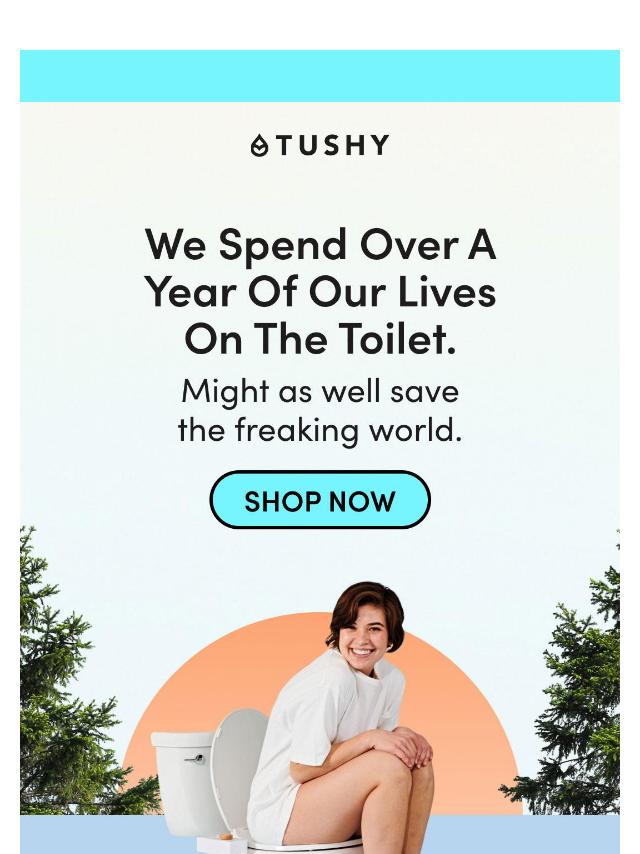Click 'Might as well save' subheading text
The height and width of the screenshot is (854, 640).
[320, 392]
